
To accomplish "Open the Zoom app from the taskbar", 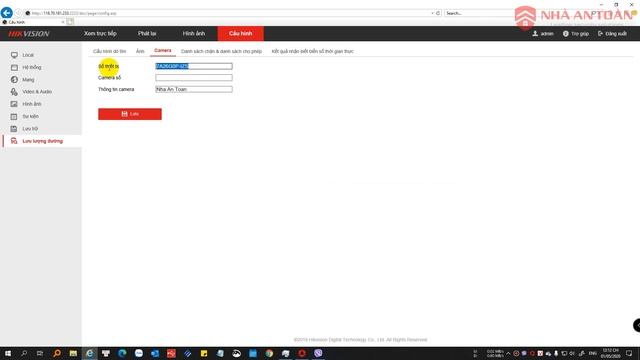I will tap(138, 353).
